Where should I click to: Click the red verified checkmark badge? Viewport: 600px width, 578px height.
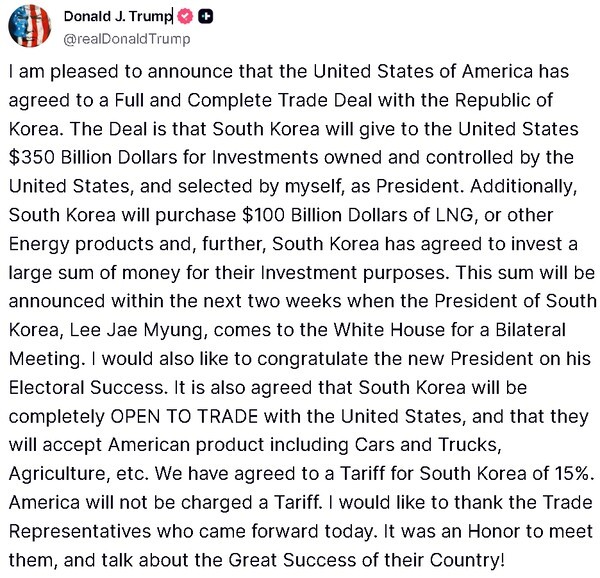[x=184, y=17]
